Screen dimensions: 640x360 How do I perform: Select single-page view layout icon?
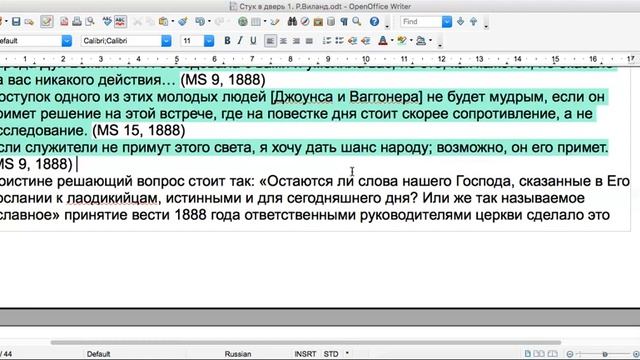[528, 353]
